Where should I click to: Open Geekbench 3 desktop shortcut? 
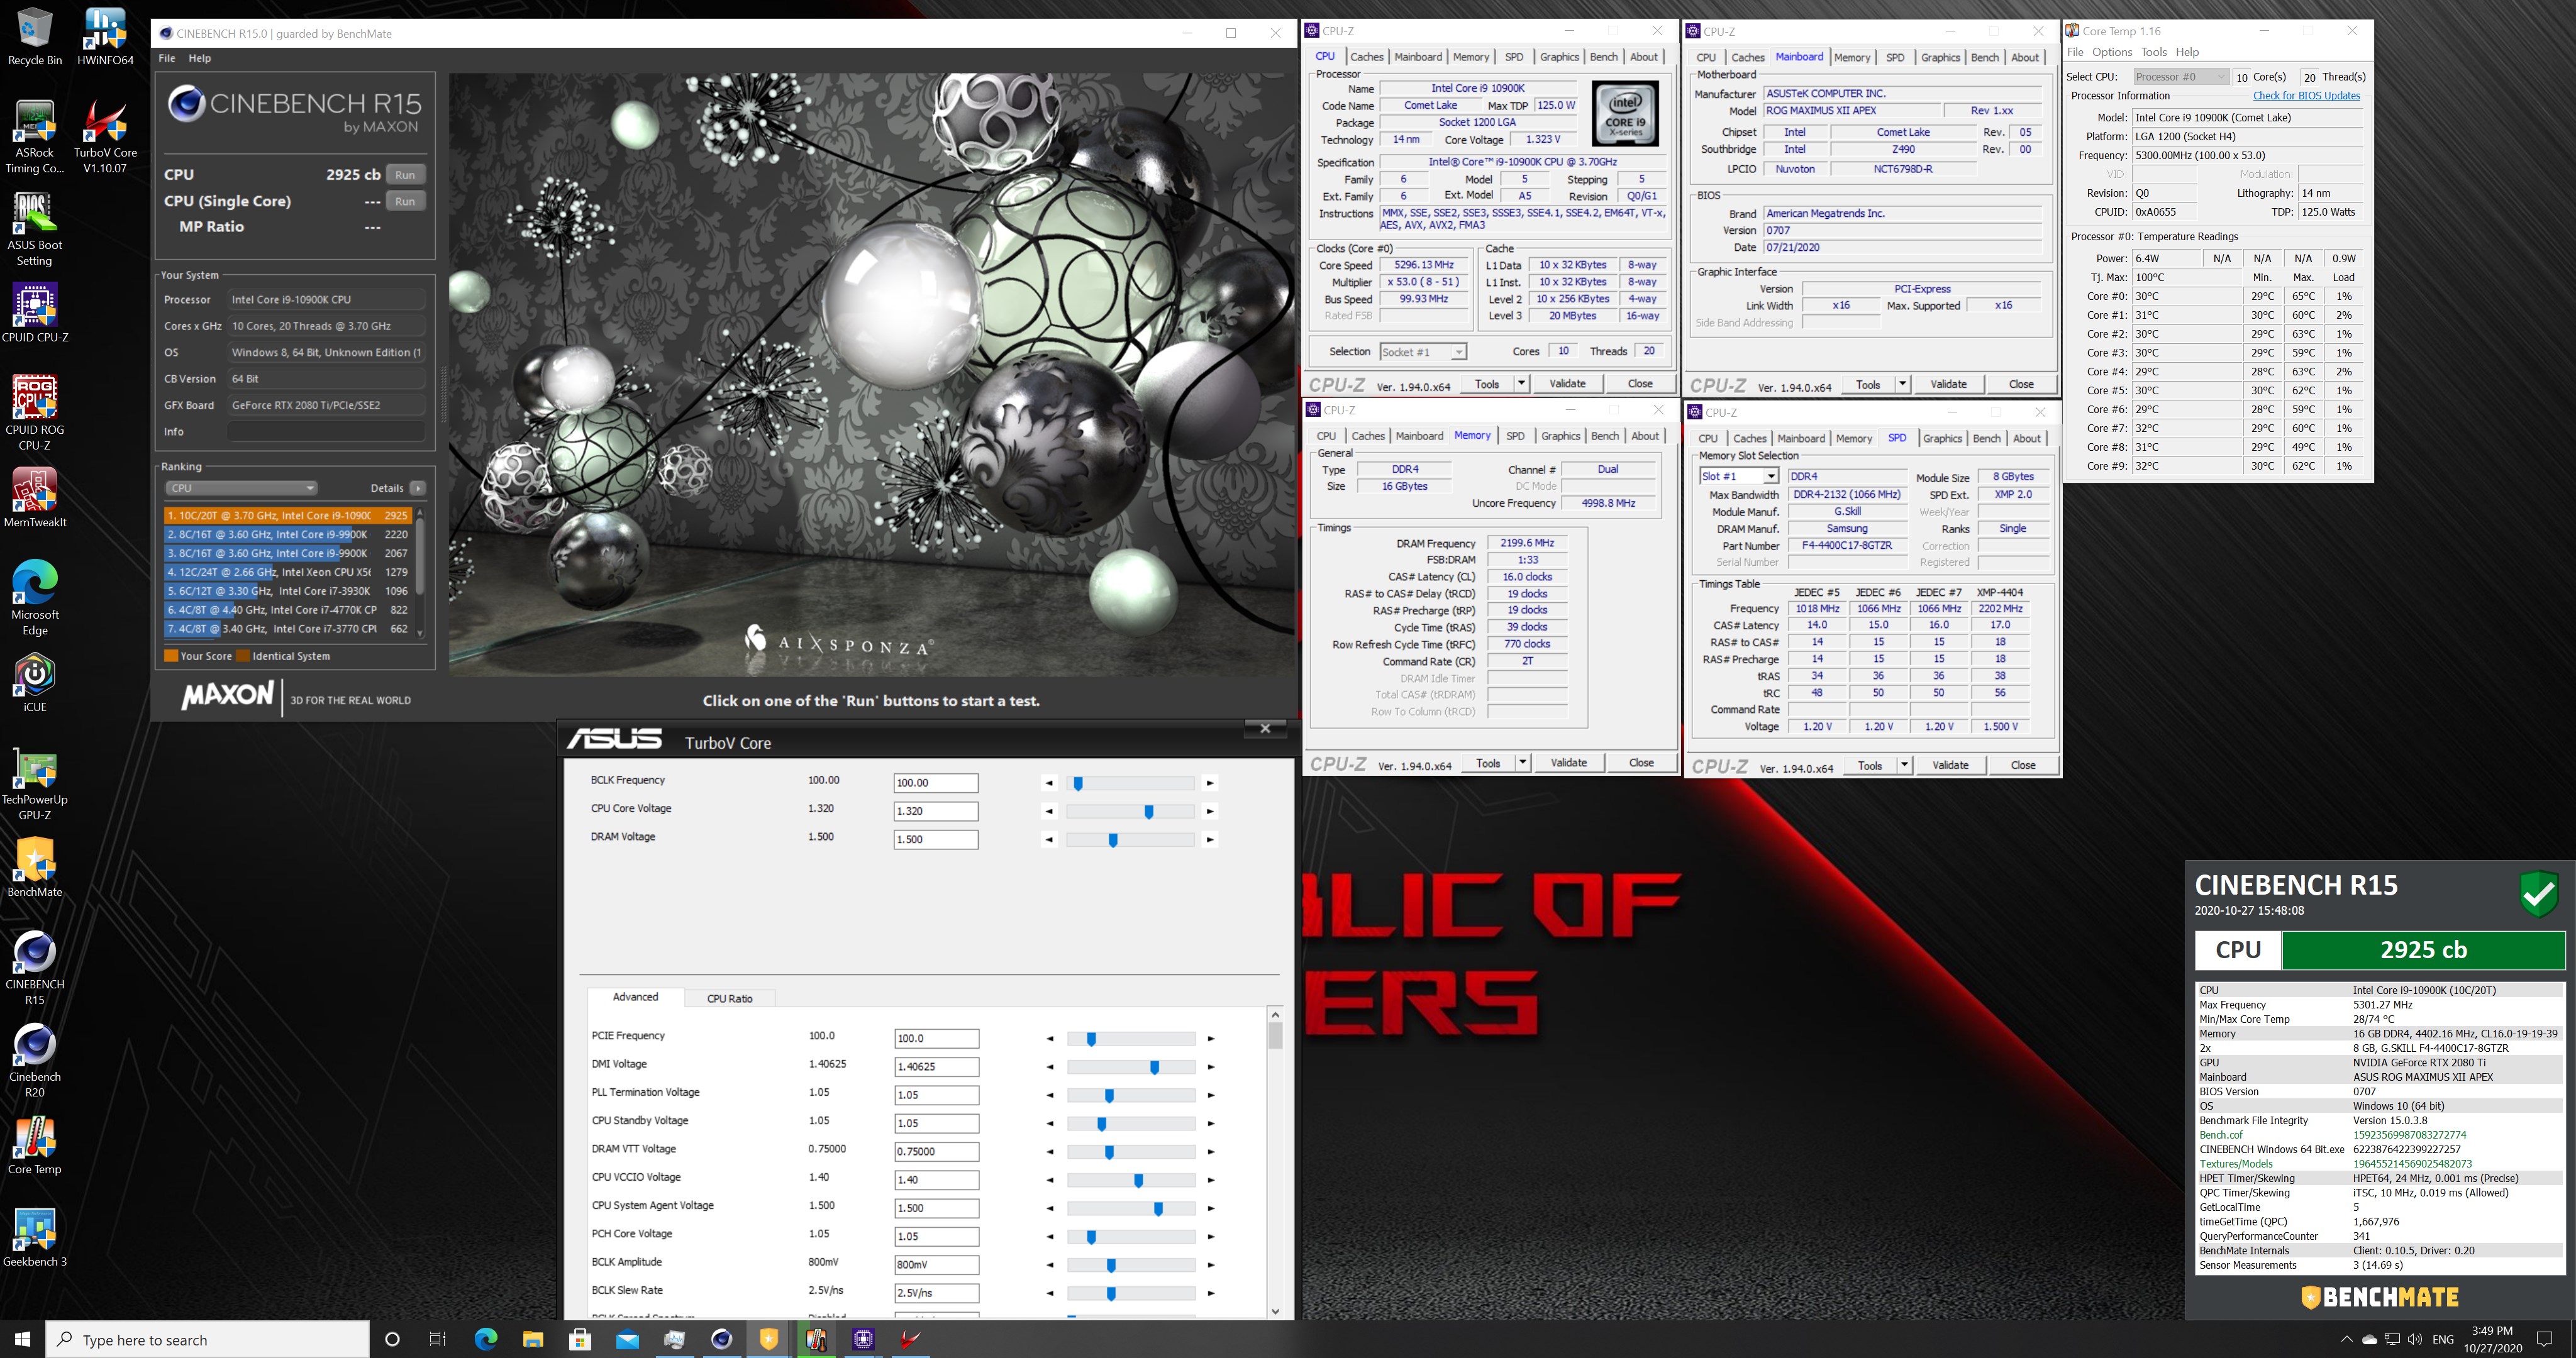[x=34, y=1237]
